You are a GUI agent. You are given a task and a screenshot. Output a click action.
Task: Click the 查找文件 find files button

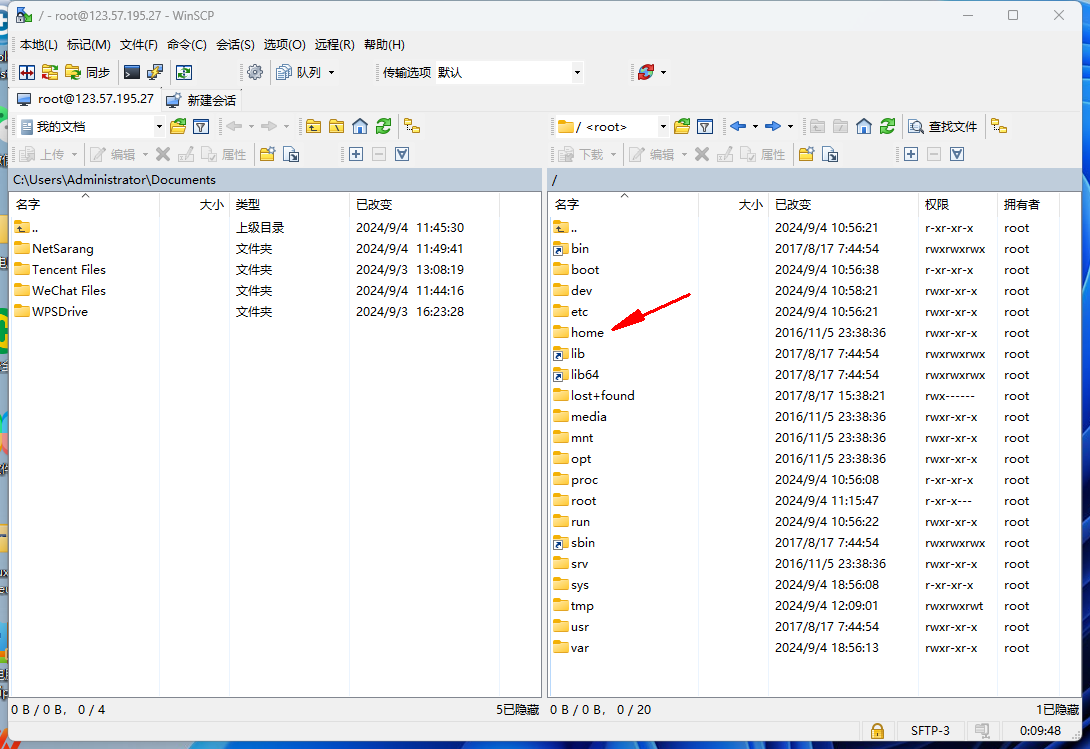(x=943, y=127)
